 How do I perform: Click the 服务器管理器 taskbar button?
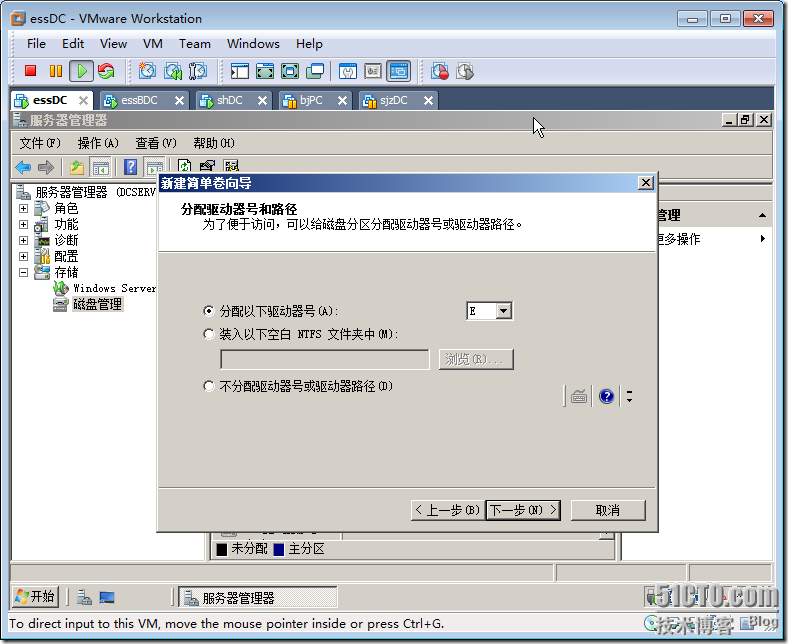[x=257, y=597]
